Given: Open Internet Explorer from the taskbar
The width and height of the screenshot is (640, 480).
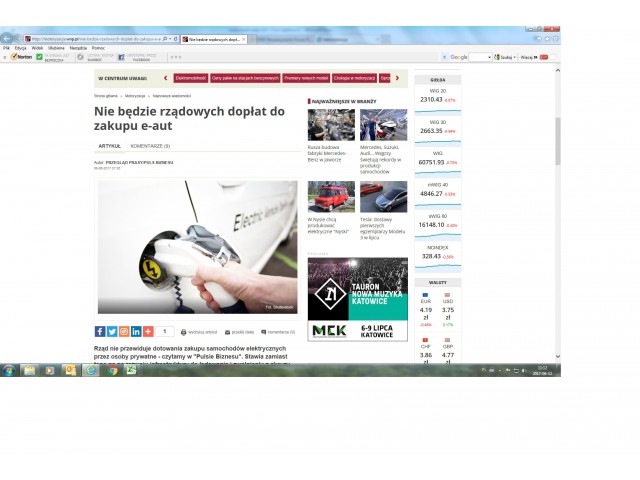Looking at the screenshot, I should 91,370.
